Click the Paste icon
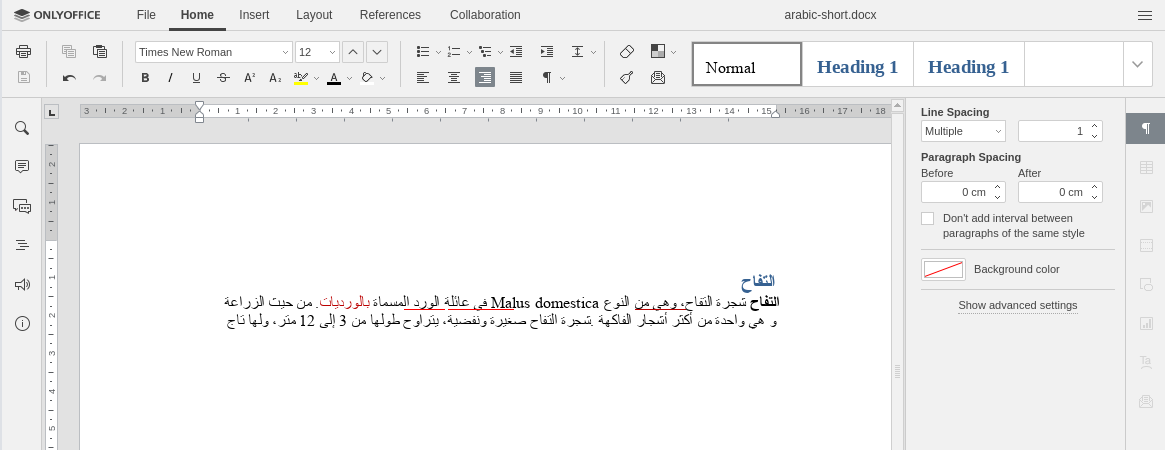 pos(100,52)
